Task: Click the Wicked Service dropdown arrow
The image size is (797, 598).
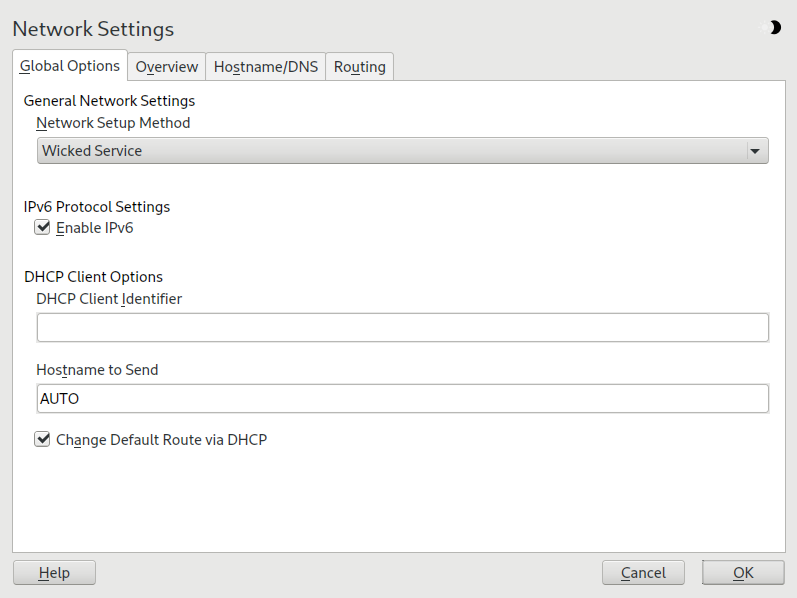Action: point(754,151)
